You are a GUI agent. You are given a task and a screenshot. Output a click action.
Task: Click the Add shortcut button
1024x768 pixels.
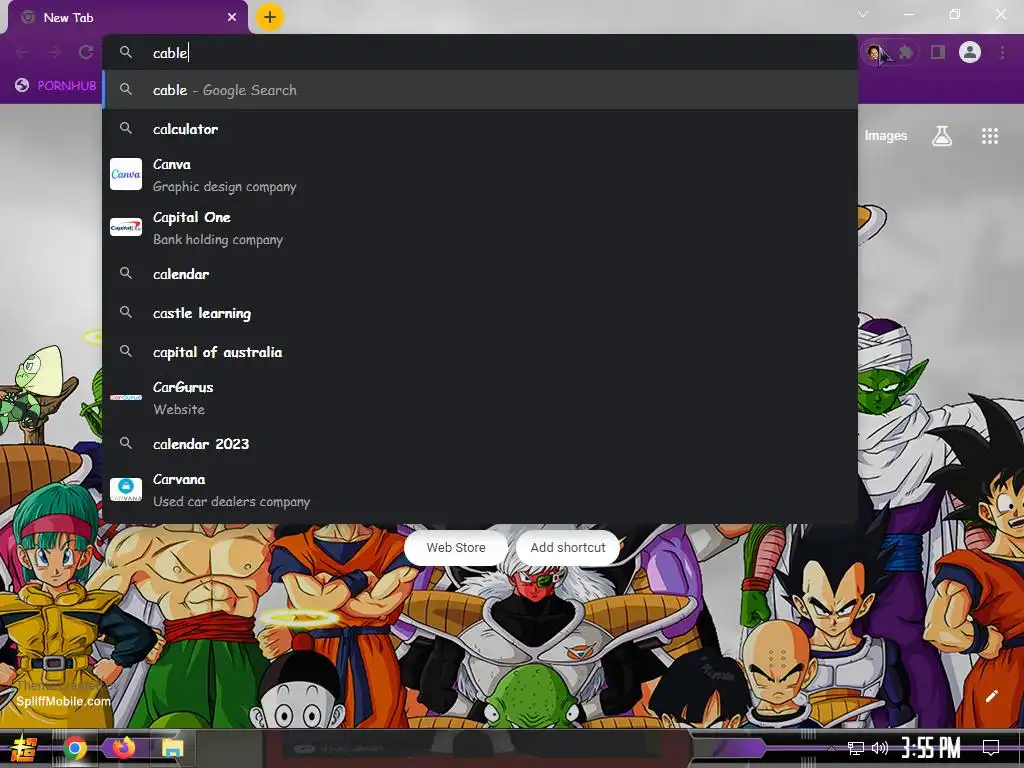(568, 547)
